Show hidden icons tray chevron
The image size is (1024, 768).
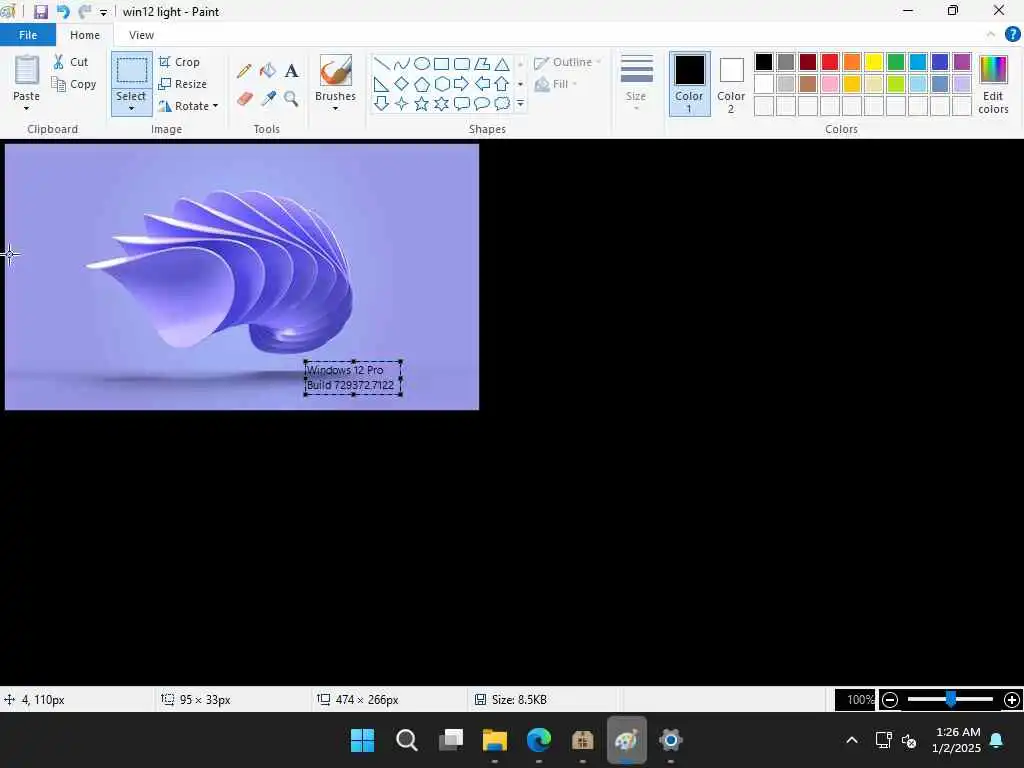click(852, 740)
